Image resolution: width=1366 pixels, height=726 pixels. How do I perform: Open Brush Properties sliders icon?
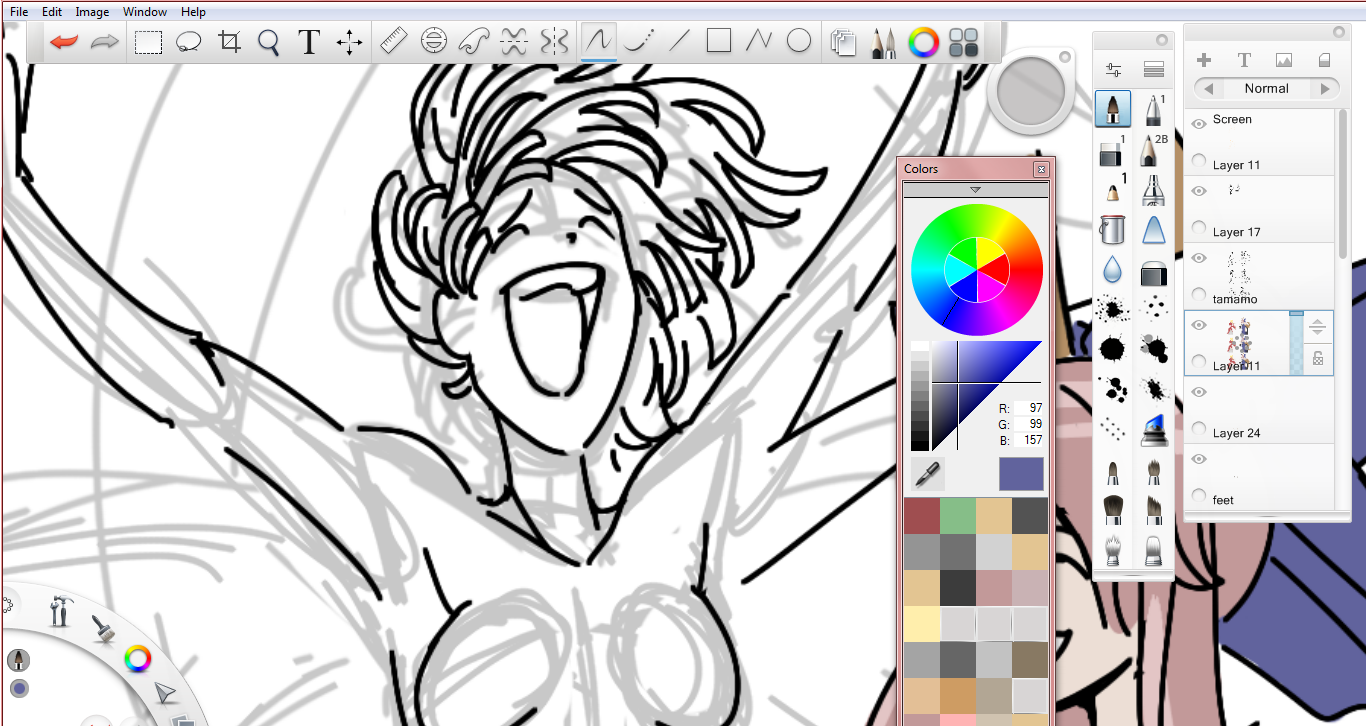coord(1114,70)
